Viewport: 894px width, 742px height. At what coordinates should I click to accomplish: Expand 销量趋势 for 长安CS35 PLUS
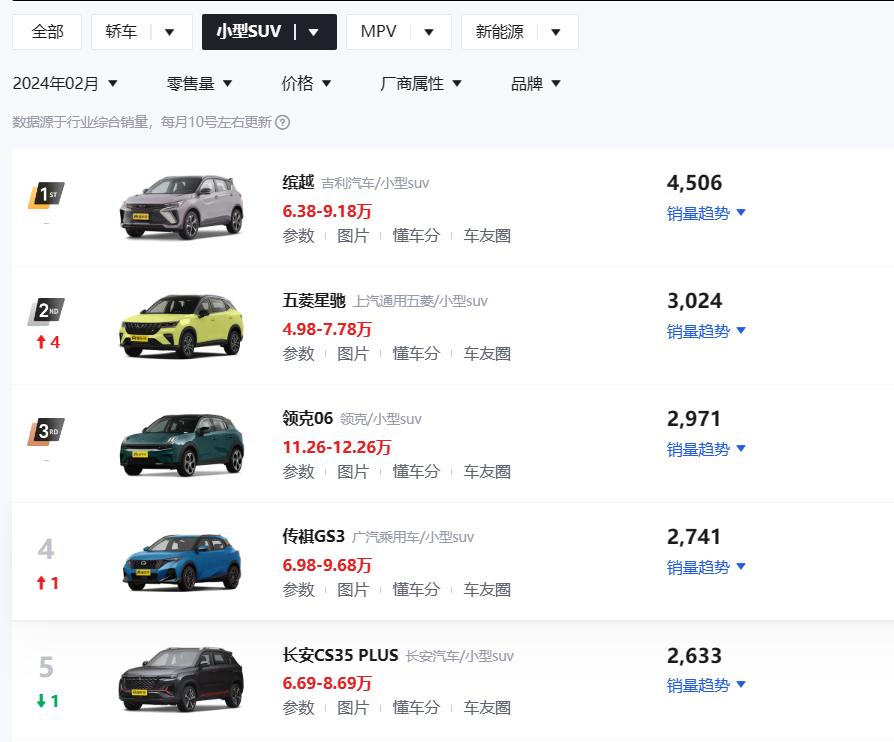click(706, 686)
